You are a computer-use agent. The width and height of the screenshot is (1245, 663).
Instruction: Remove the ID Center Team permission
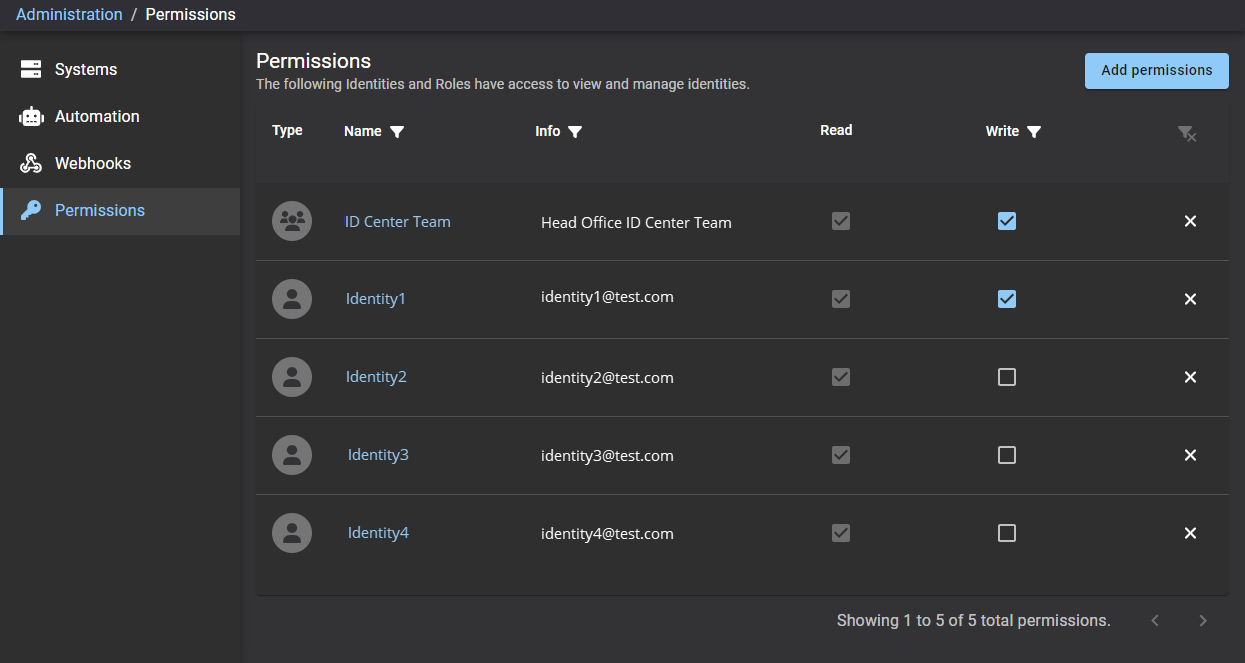[1190, 221]
